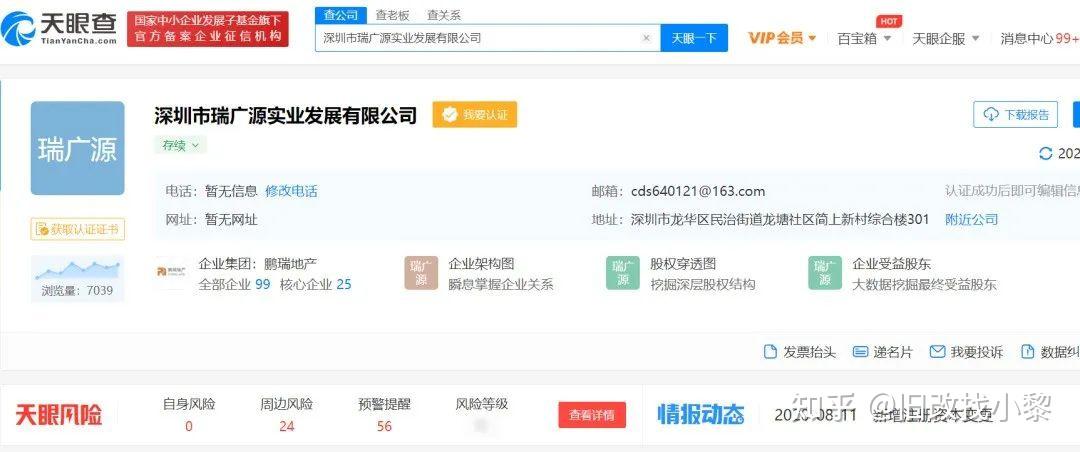Click the company title 深圳市瑞广源实业发展有限公司
The width and height of the screenshot is (1080, 452).
pos(286,114)
